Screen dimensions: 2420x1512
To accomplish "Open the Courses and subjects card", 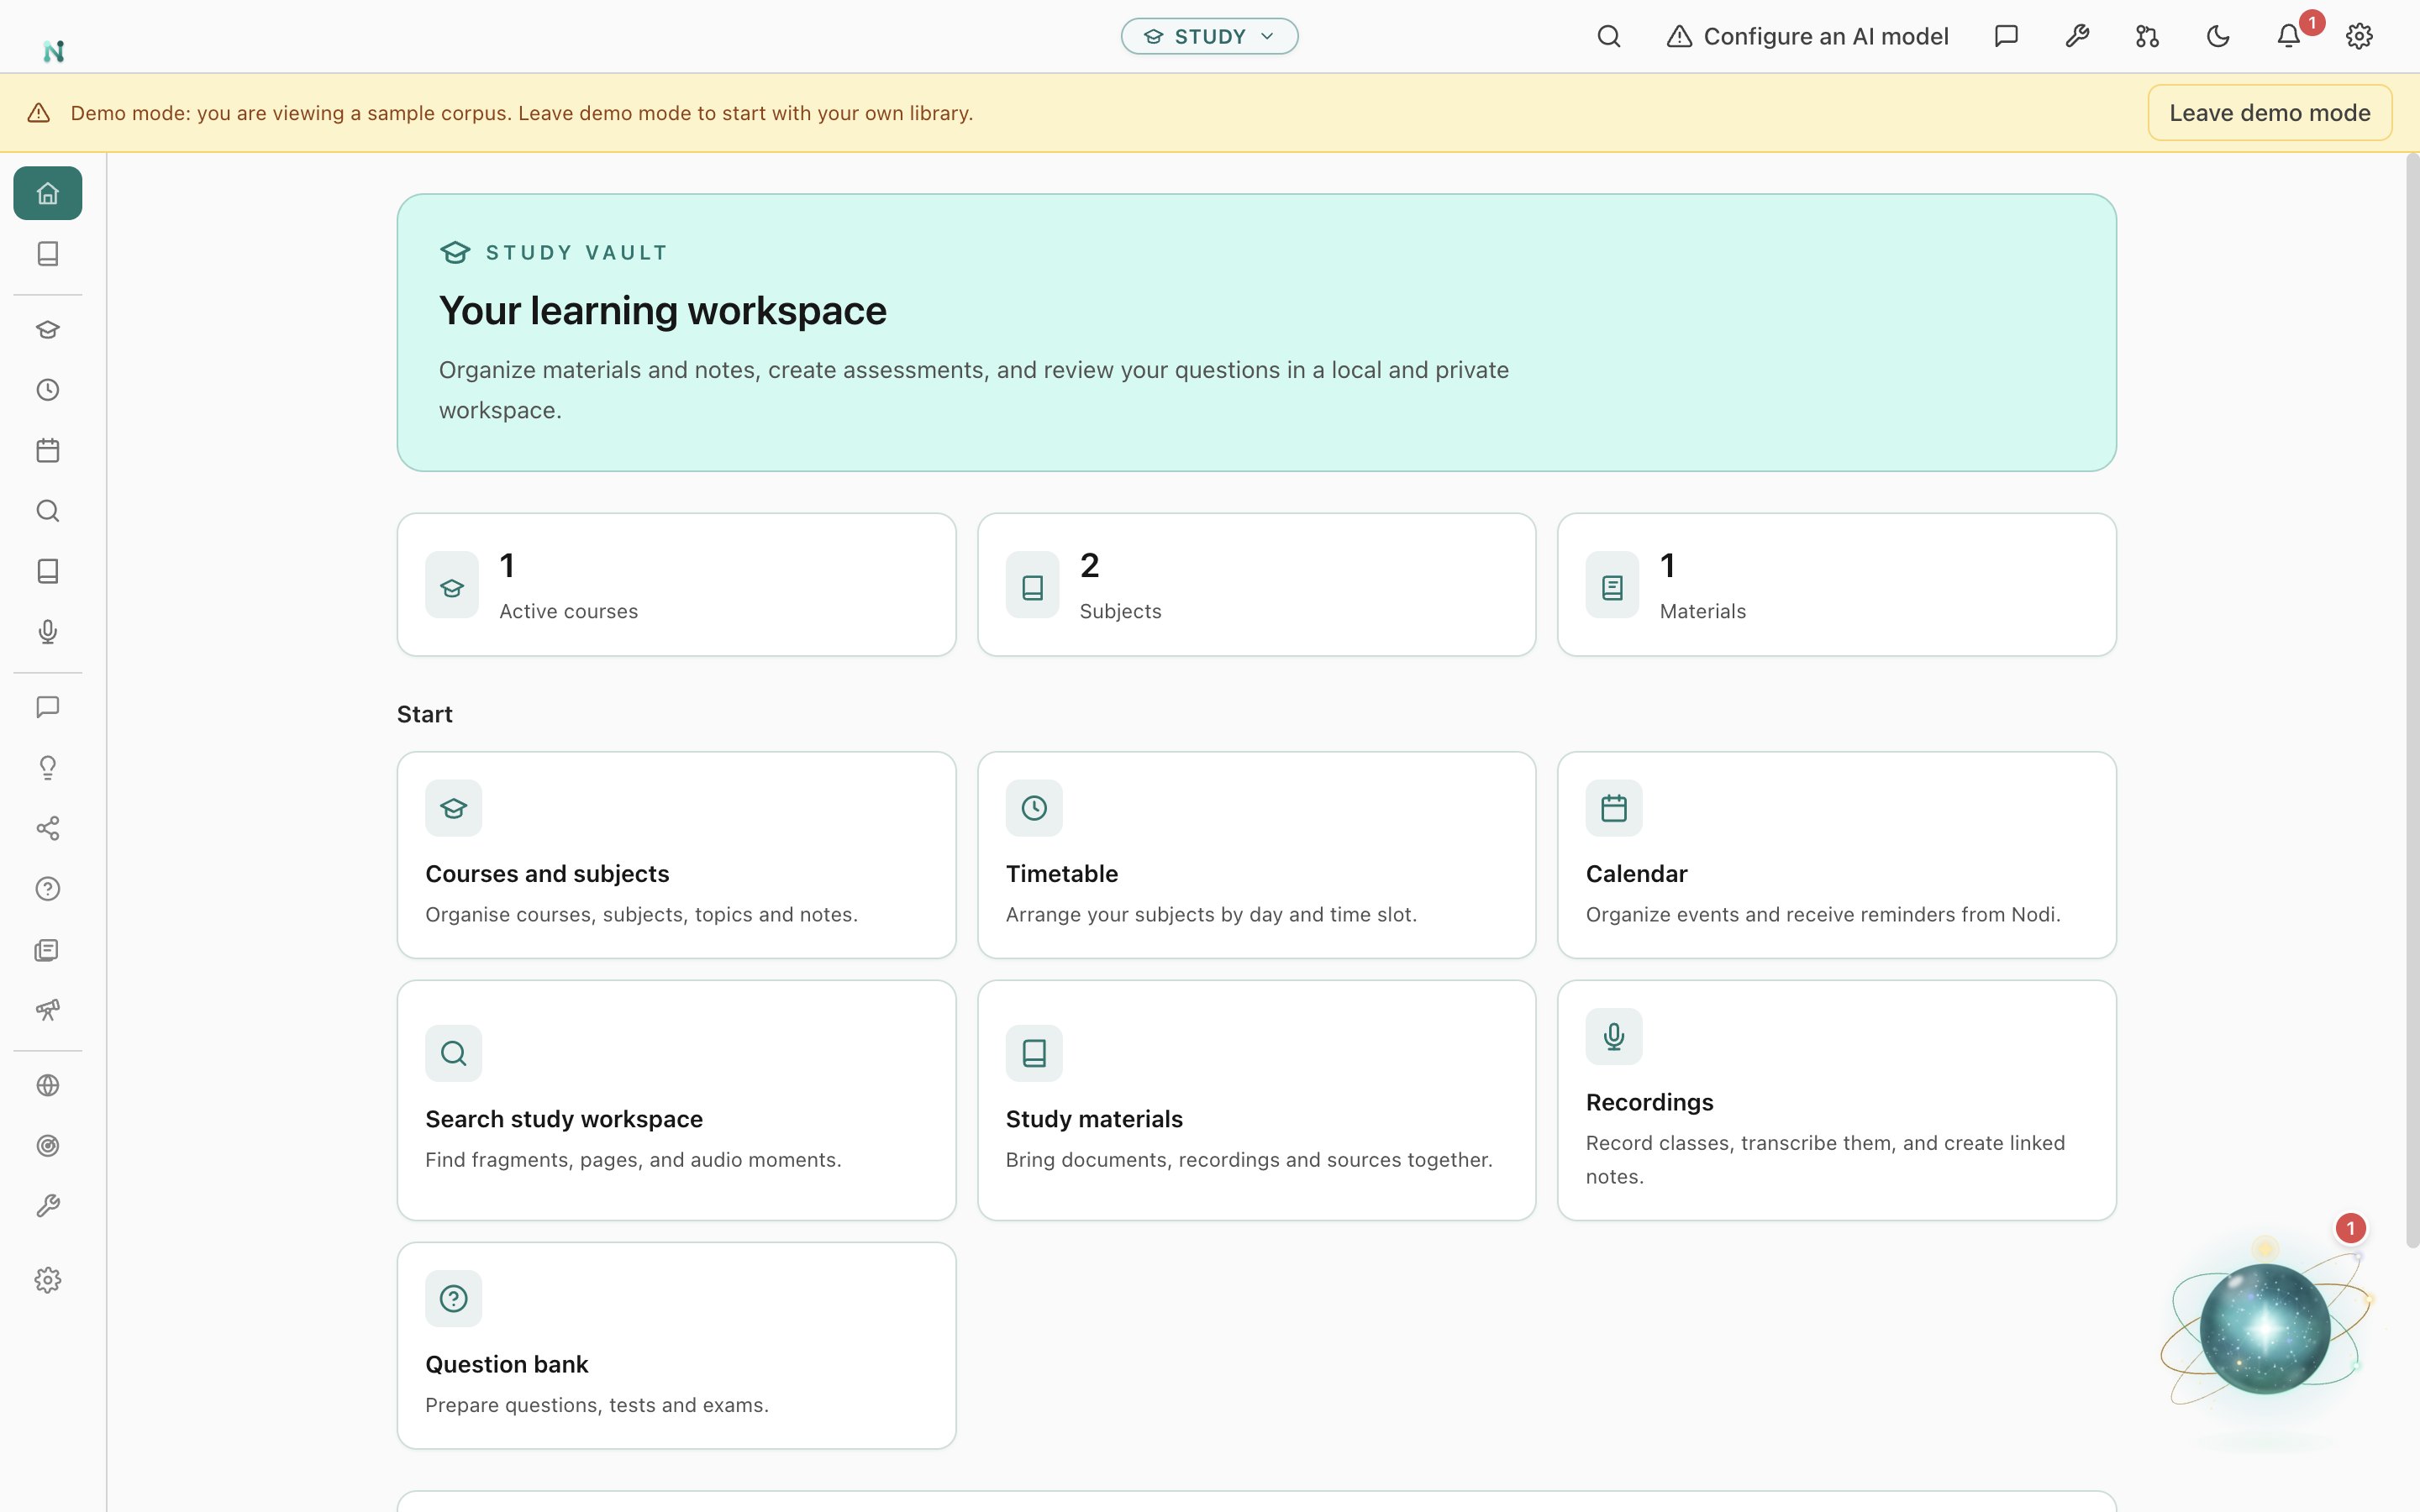I will coord(676,855).
